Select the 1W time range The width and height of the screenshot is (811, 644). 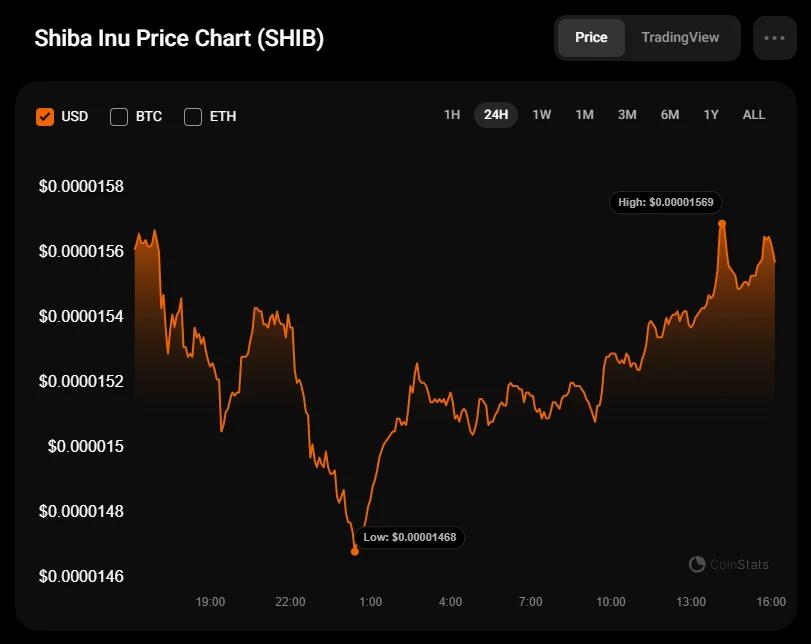coord(541,115)
